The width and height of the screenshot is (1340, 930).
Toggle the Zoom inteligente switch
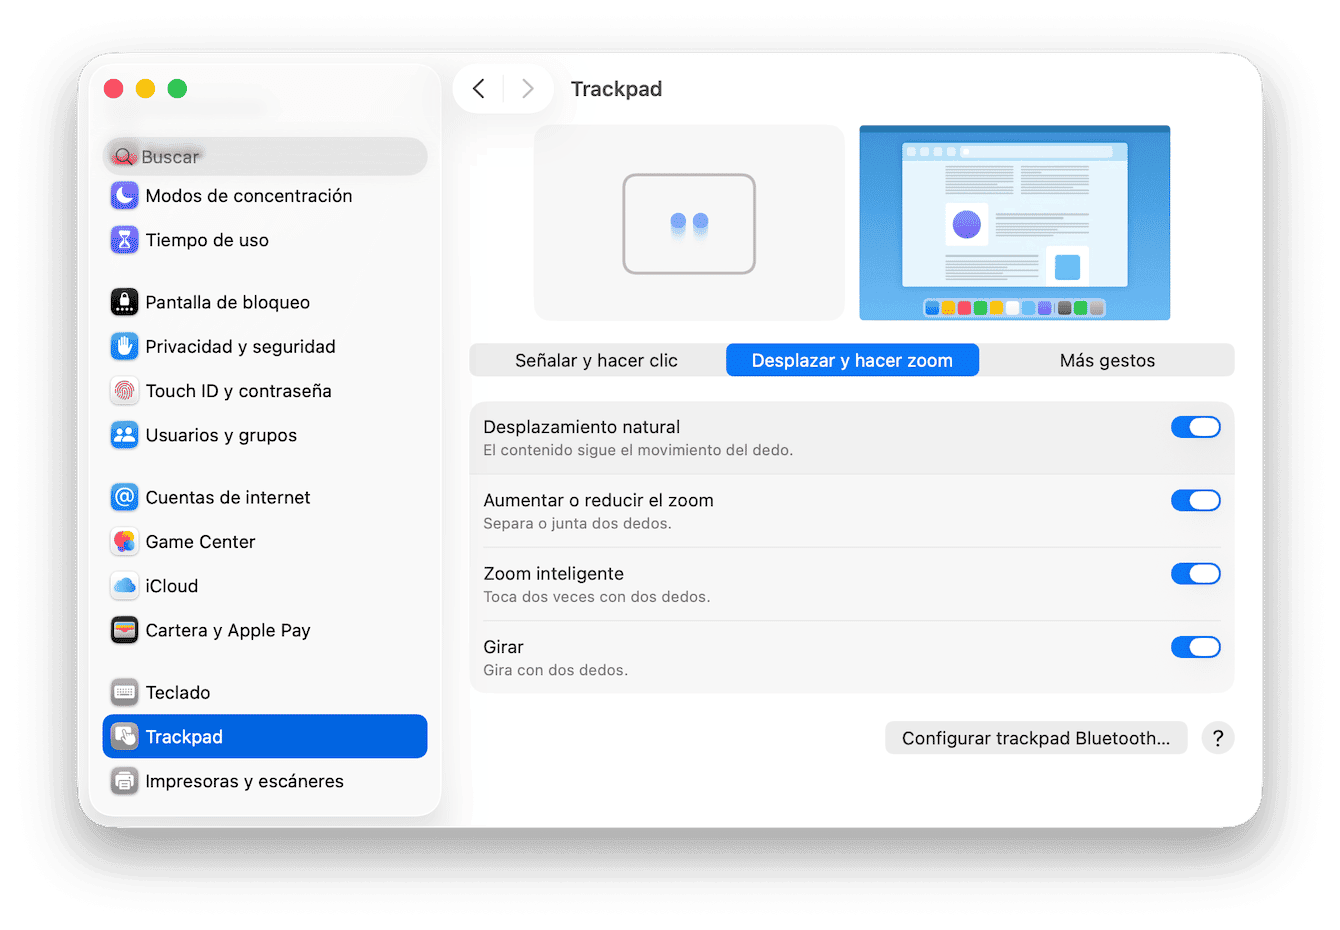1196,574
